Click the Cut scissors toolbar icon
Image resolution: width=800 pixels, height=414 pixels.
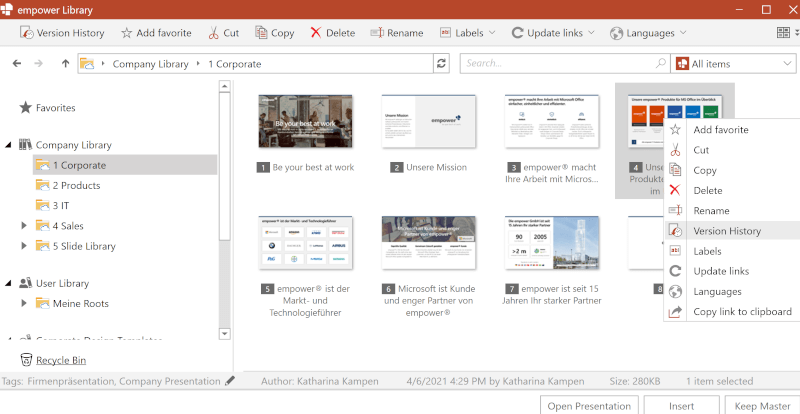(213, 33)
